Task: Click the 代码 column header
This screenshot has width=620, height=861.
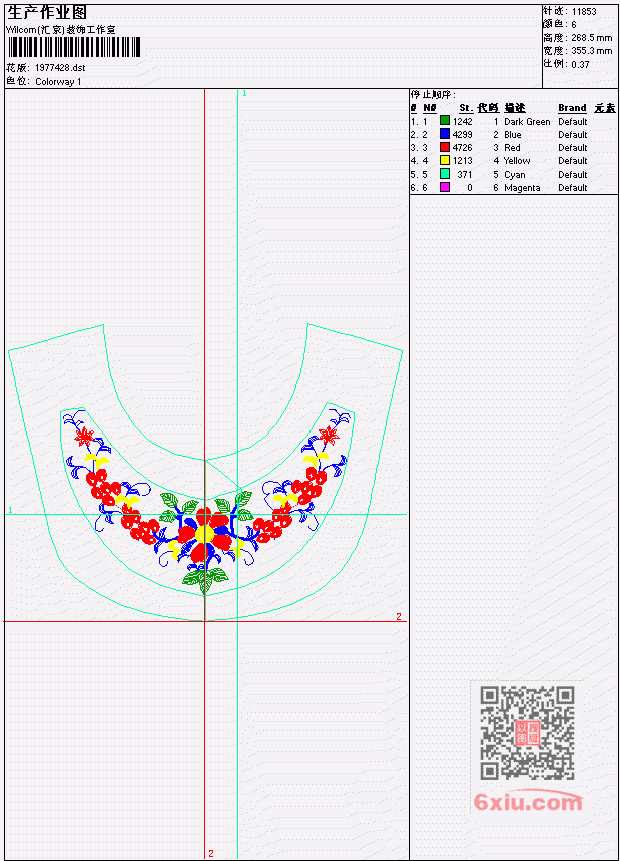Action: click(x=488, y=108)
